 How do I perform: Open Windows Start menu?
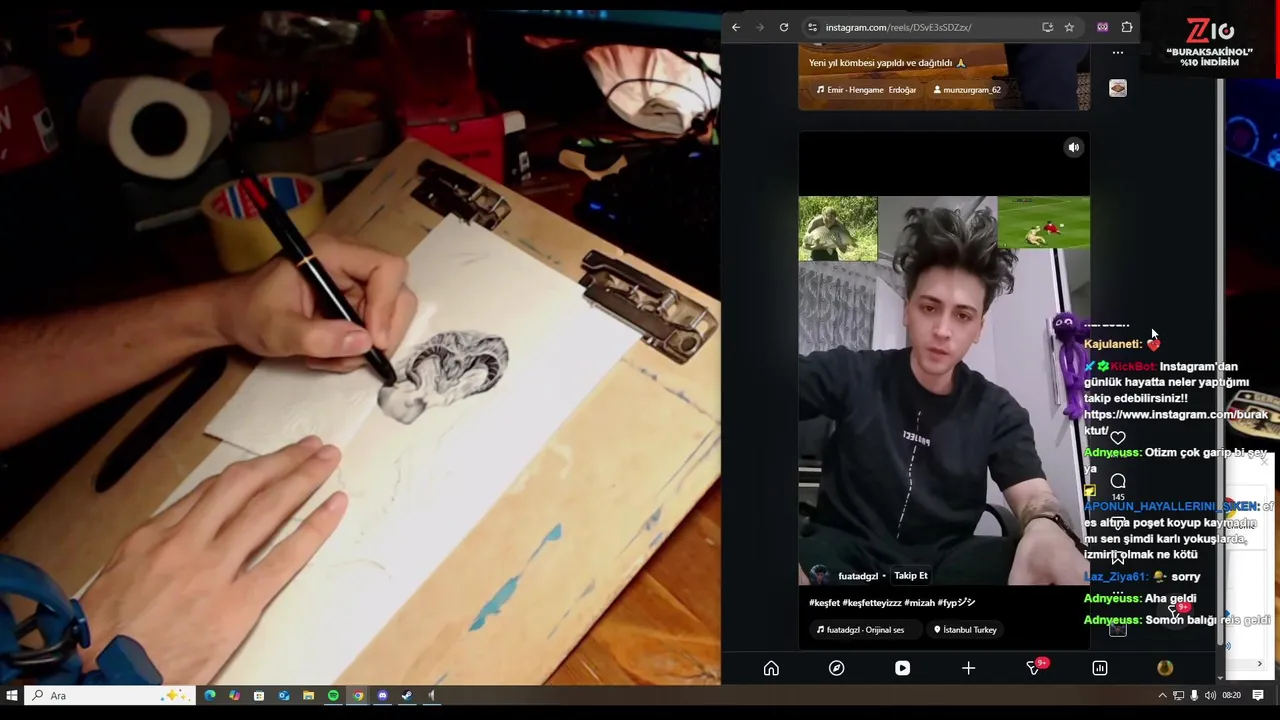pos(12,696)
